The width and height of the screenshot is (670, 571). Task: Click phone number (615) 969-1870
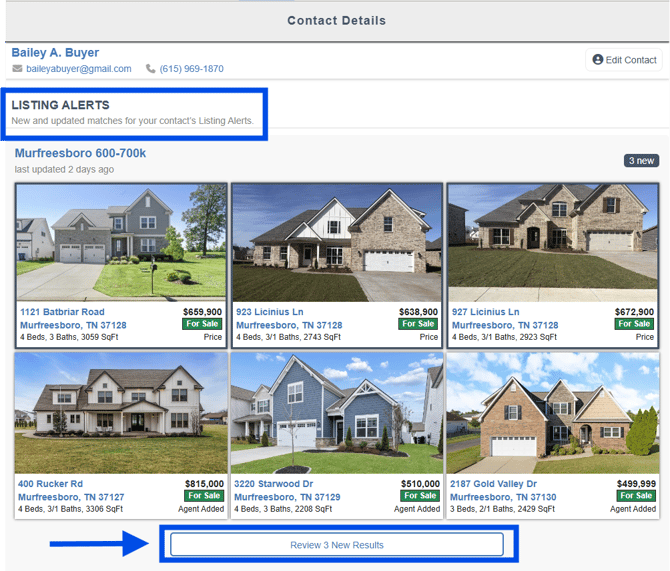tap(191, 69)
